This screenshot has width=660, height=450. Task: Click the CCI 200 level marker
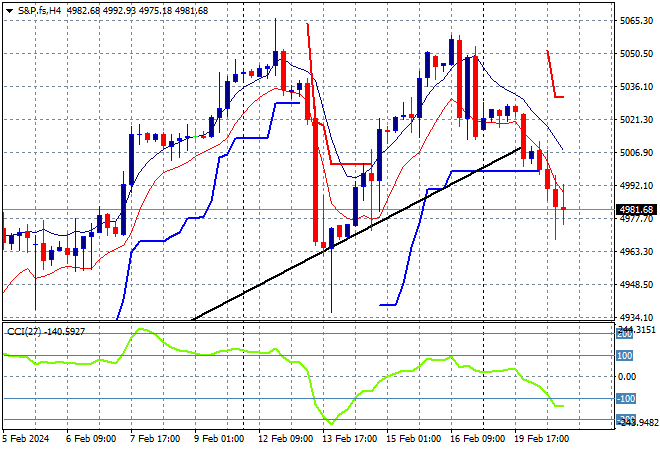tap(625, 334)
